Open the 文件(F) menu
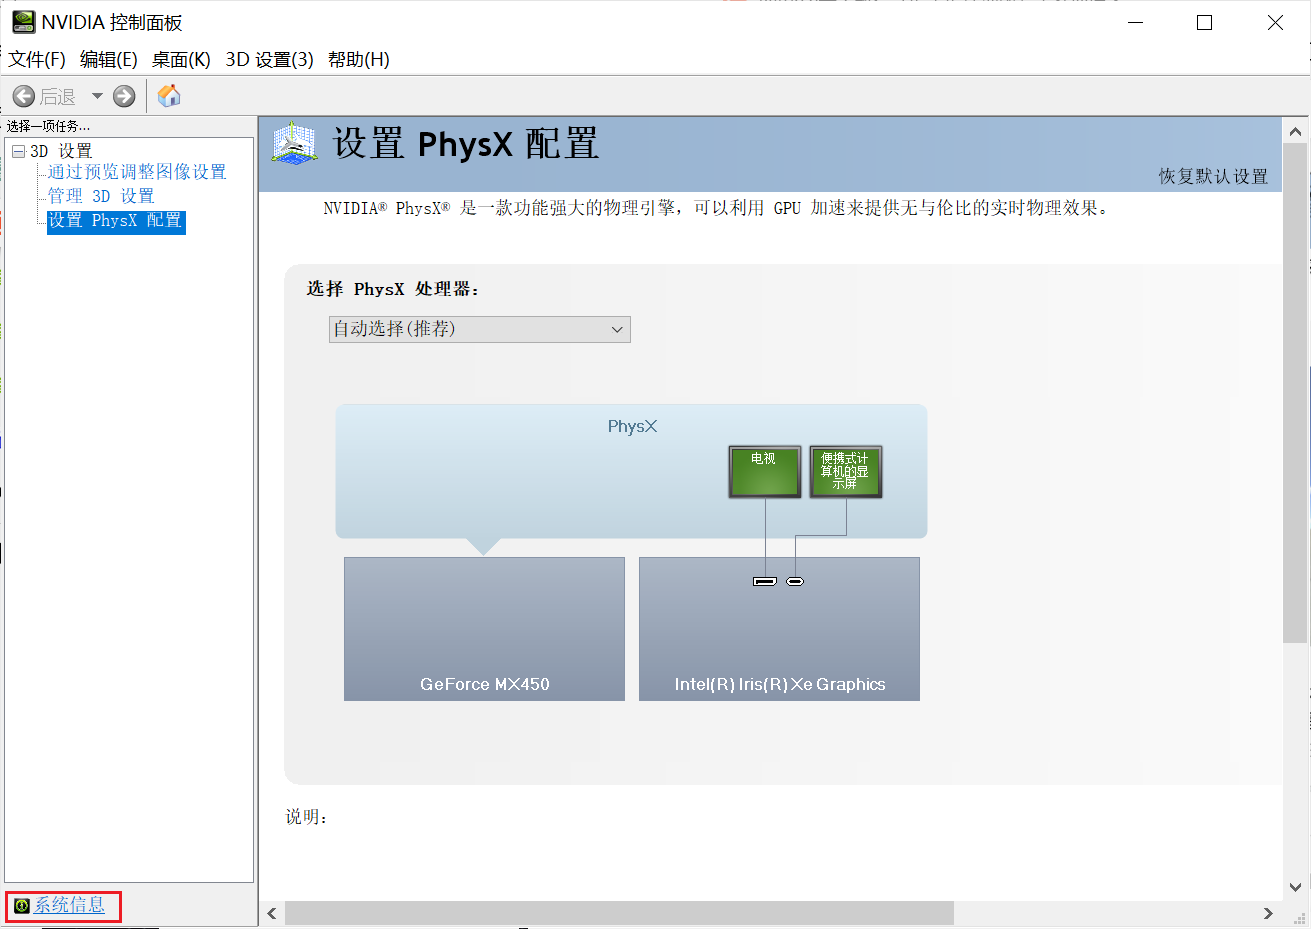 [37, 59]
